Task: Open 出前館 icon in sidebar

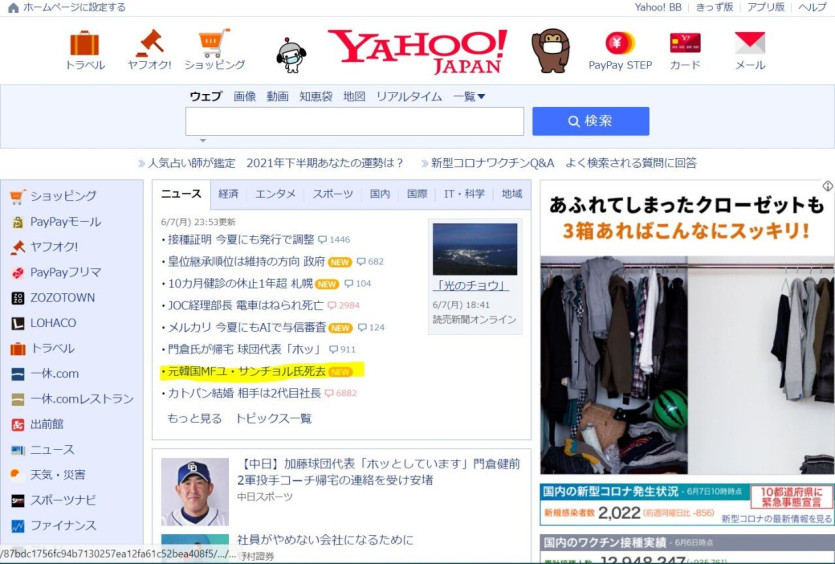Action: point(18,424)
